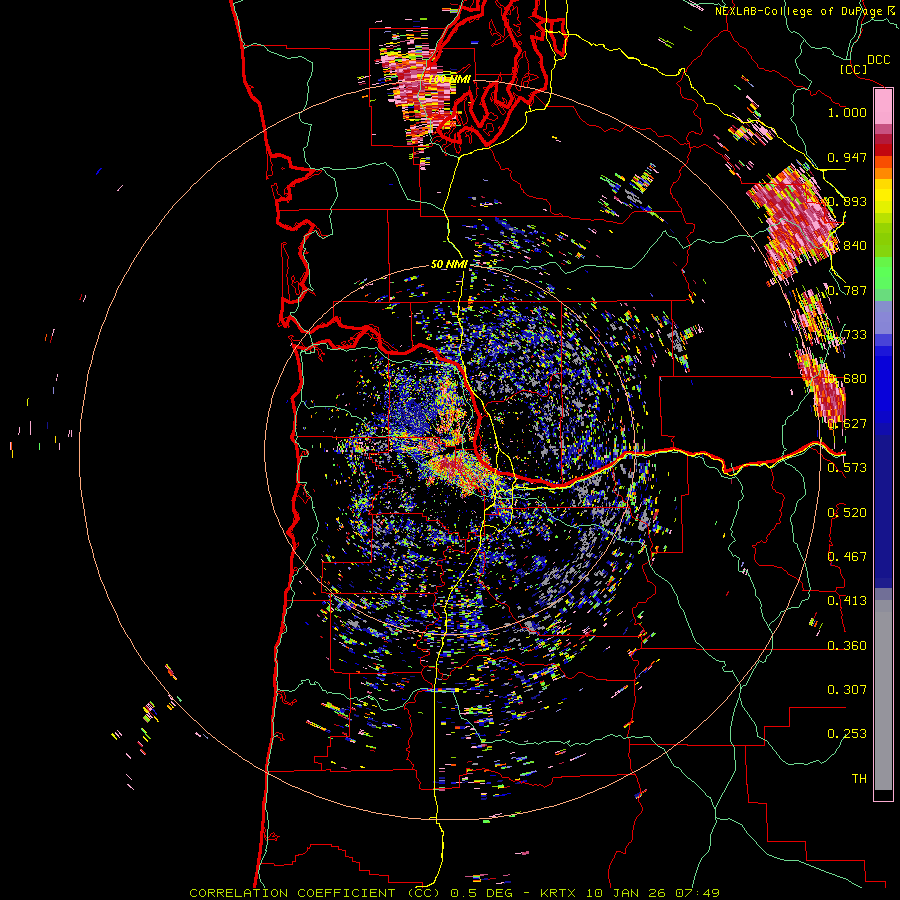This screenshot has width=900, height=900.
Task: Click the 0.787 scale value
Action: click(x=847, y=290)
